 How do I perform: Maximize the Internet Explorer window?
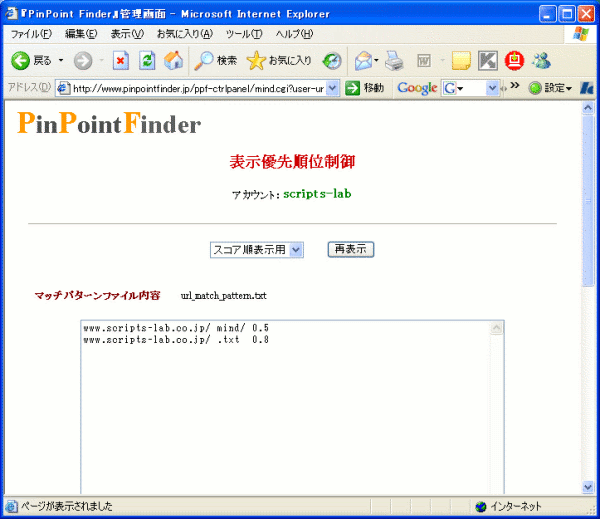pos(567,15)
